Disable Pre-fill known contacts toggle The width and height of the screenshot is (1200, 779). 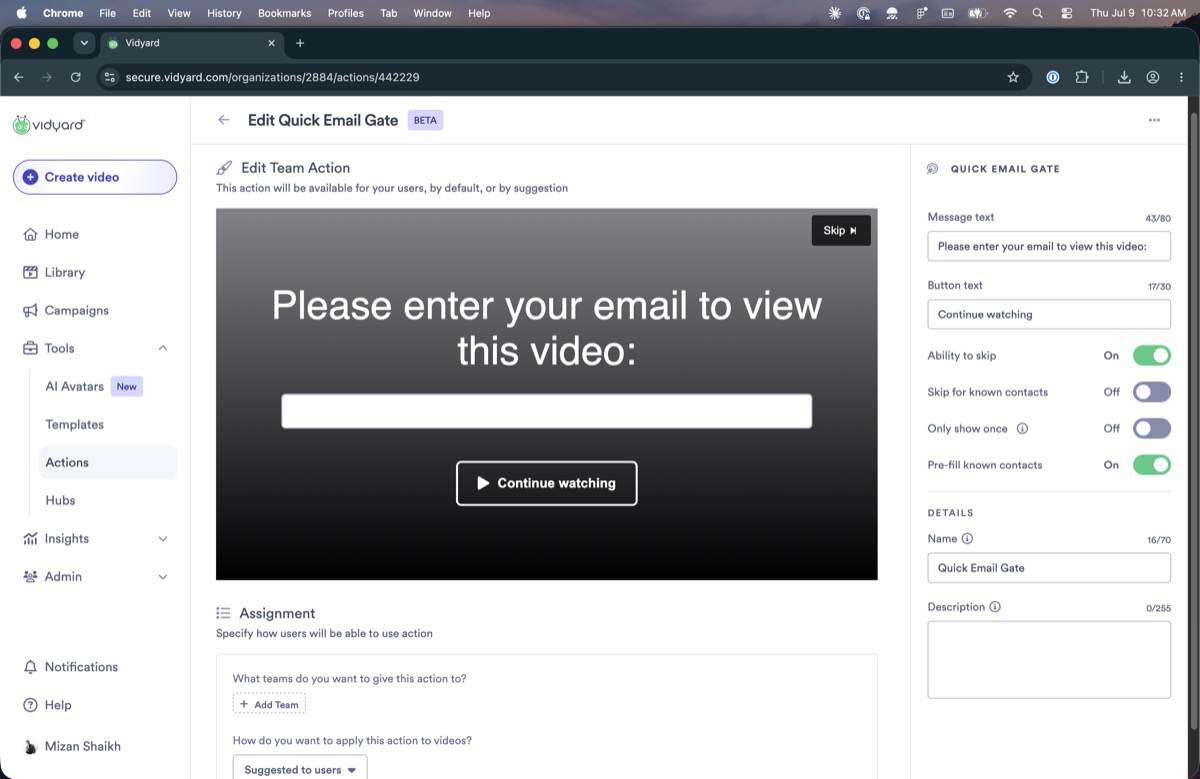1152,465
